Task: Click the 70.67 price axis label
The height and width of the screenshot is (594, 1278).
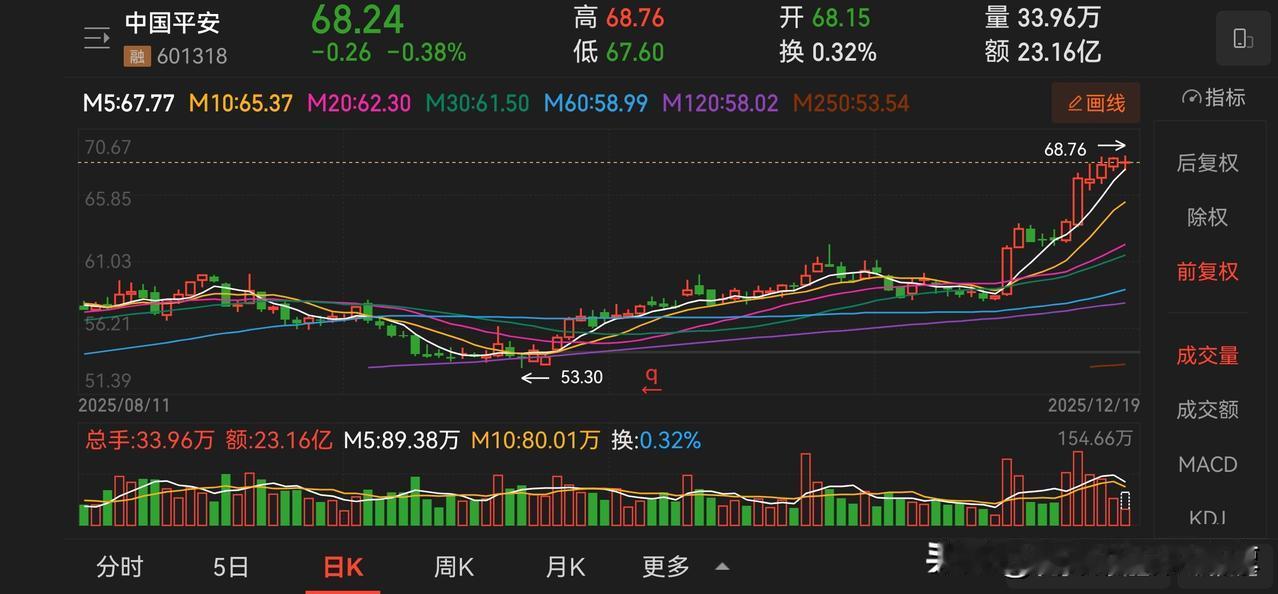Action: point(108,148)
